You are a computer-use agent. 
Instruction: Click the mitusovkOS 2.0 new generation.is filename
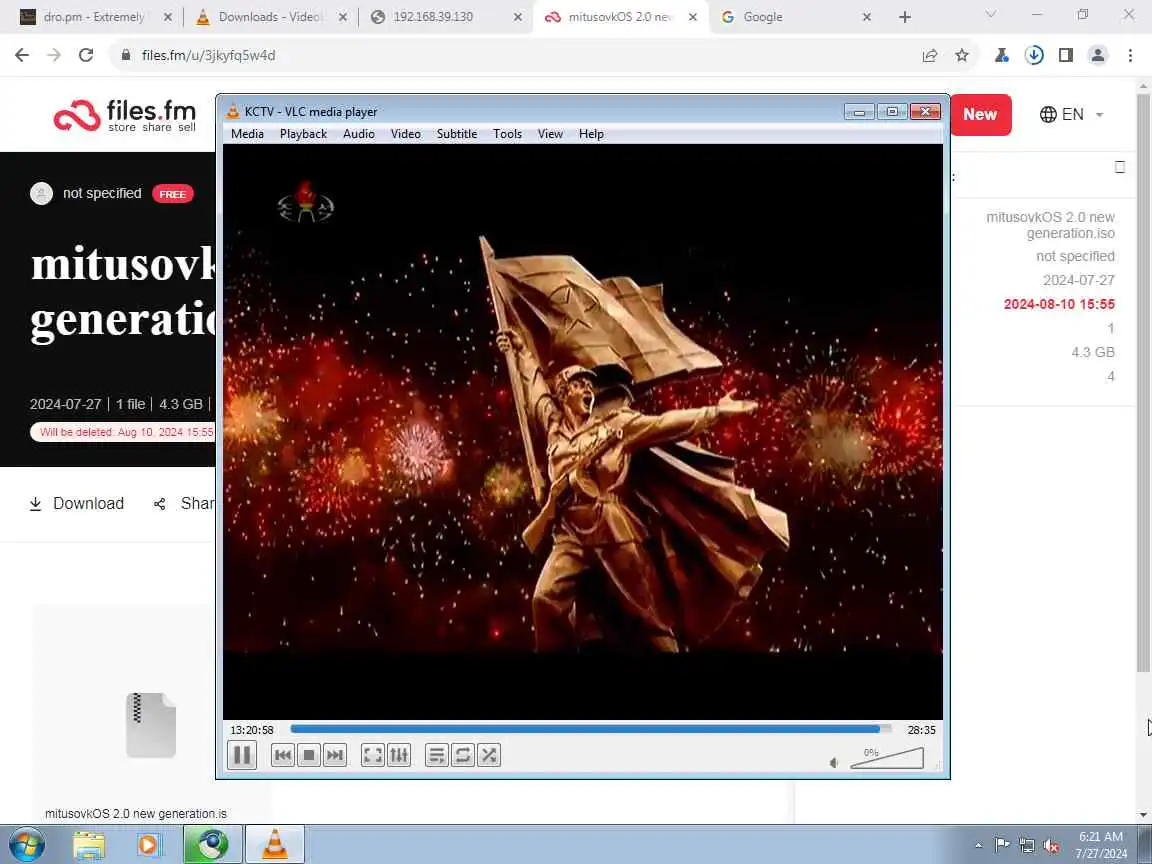pos(136,813)
